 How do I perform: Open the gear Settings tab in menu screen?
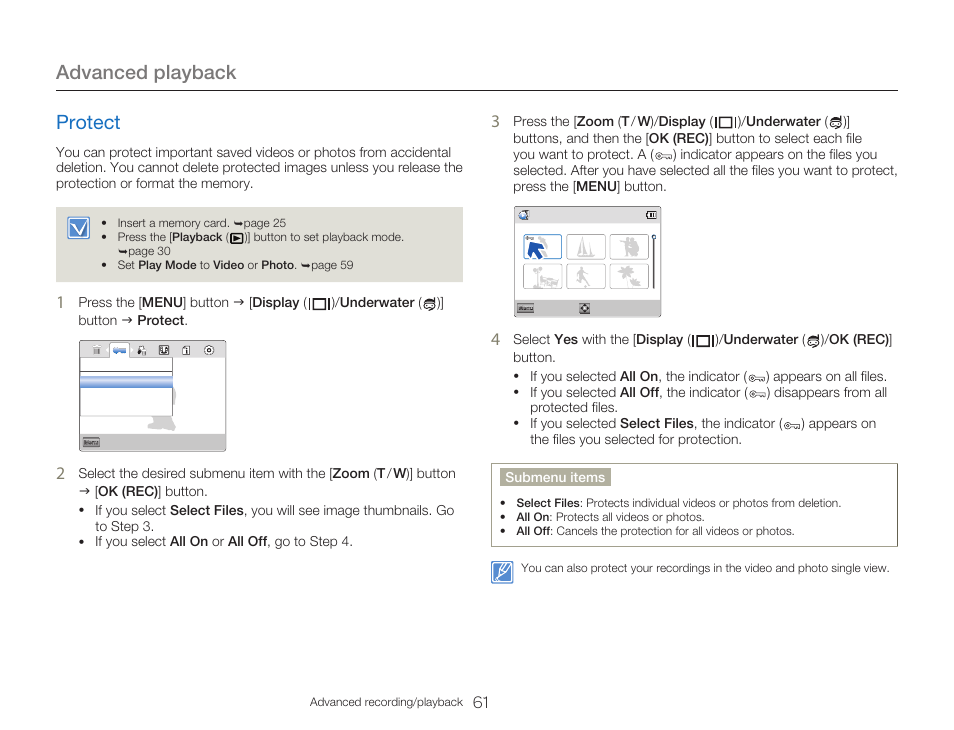pyautogui.click(x=209, y=350)
